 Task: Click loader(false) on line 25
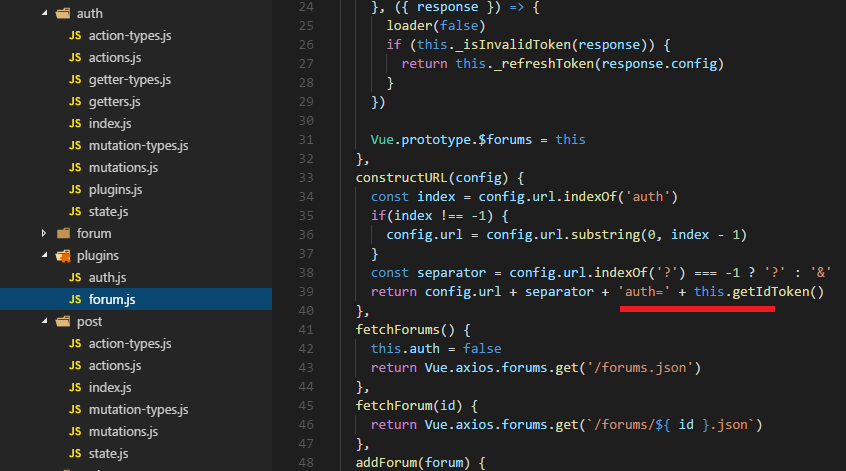point(436,25)
